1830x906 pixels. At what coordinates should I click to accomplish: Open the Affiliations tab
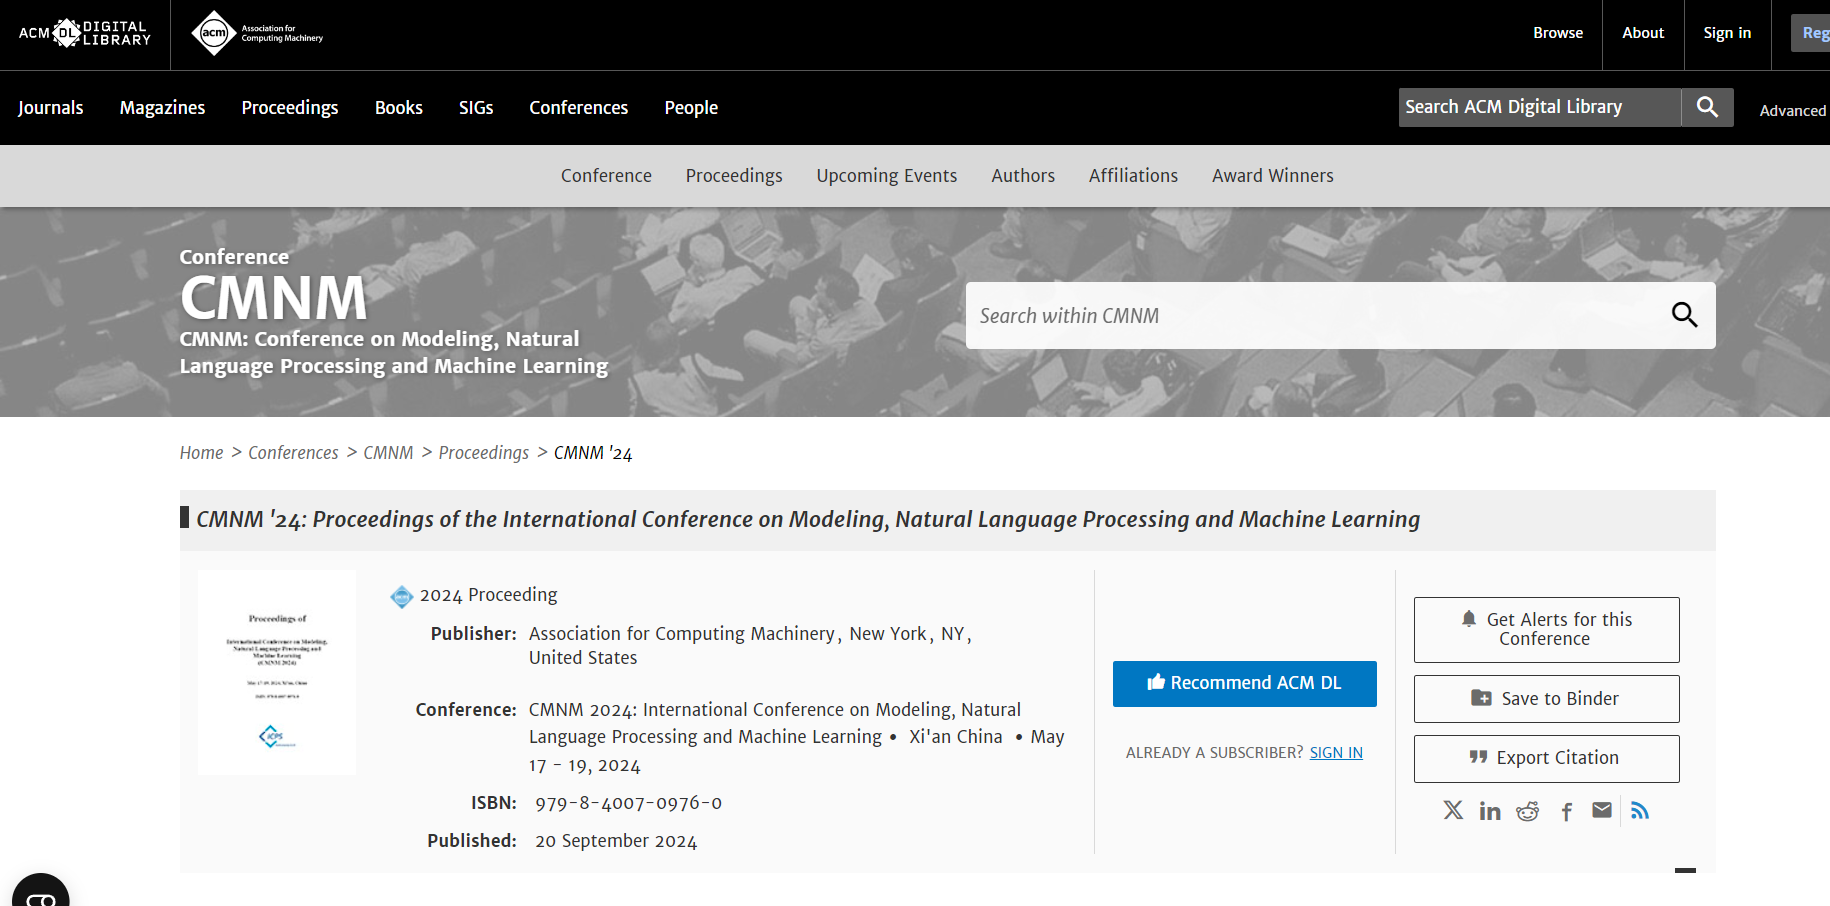[x=1133, y=176]
